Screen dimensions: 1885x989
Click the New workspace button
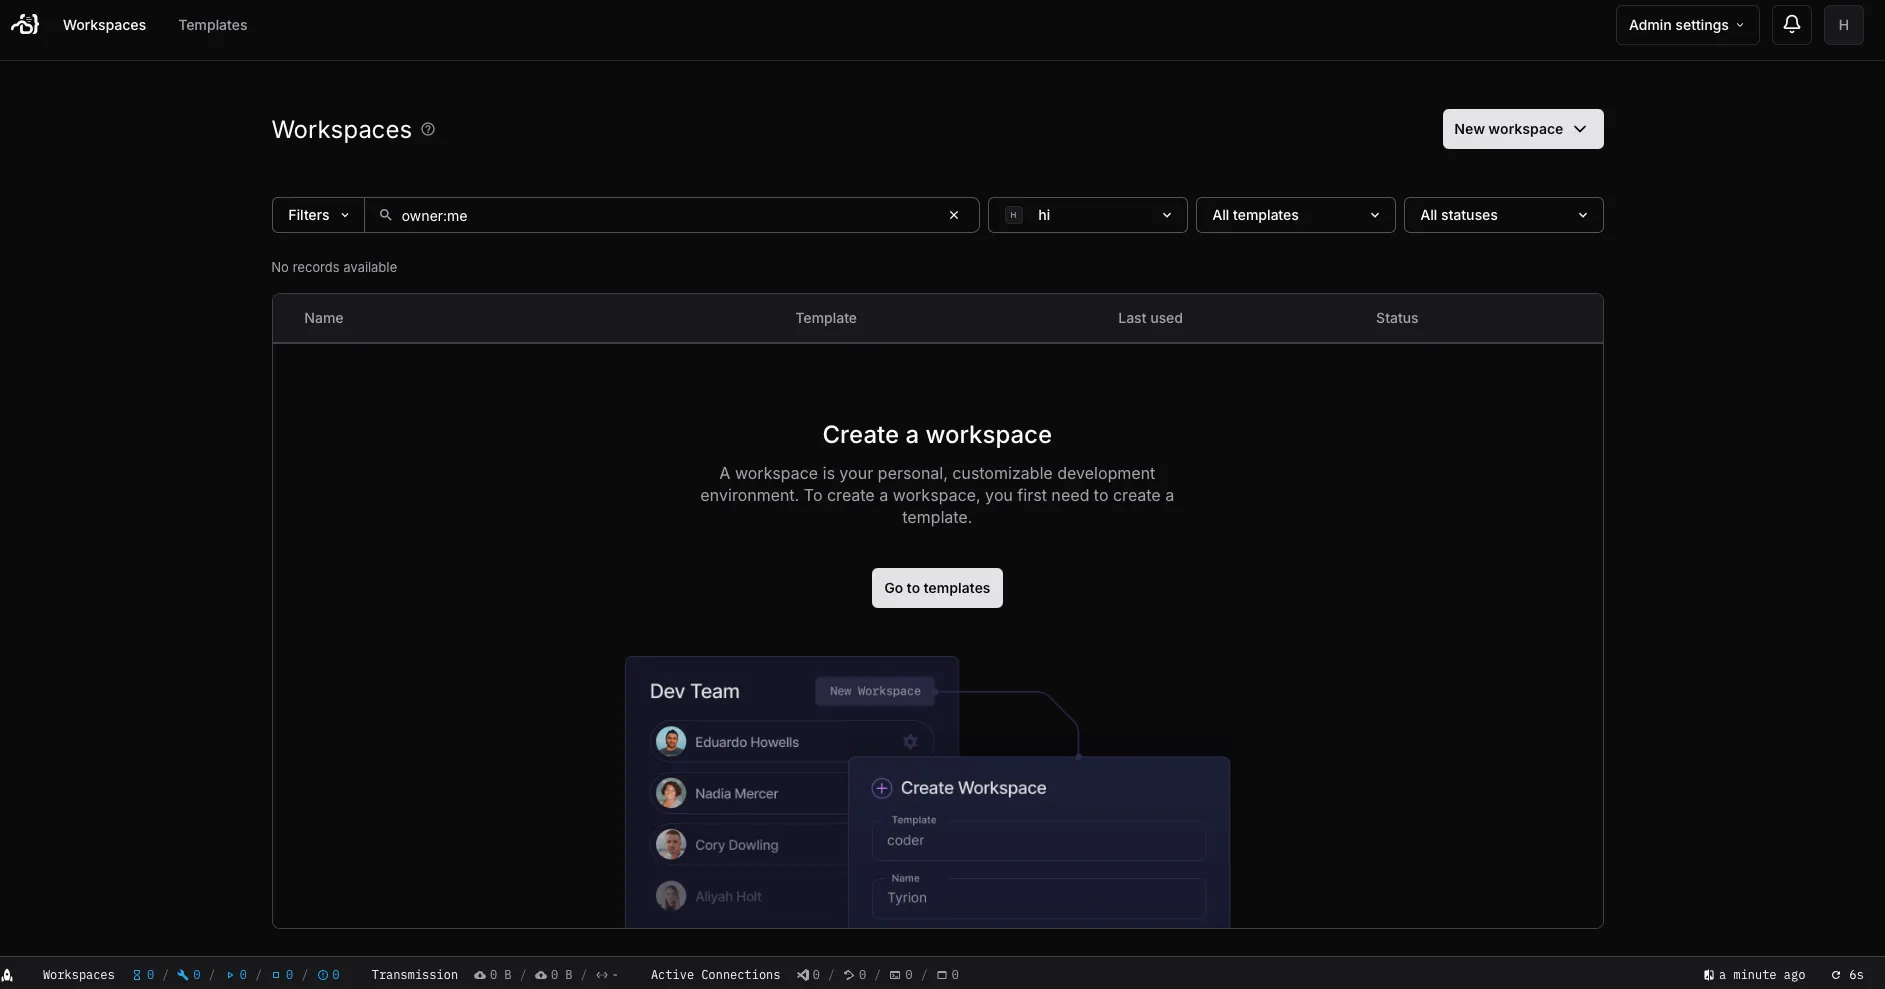(1522, 129)
